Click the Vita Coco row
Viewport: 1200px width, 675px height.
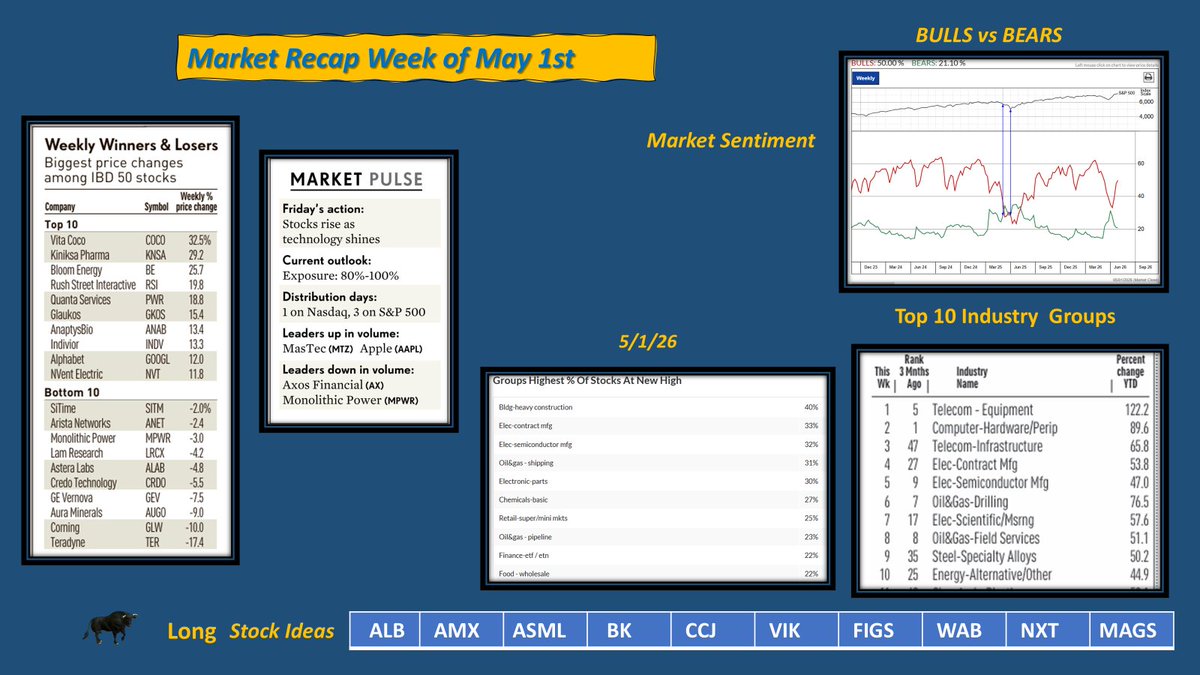[129, 241]
